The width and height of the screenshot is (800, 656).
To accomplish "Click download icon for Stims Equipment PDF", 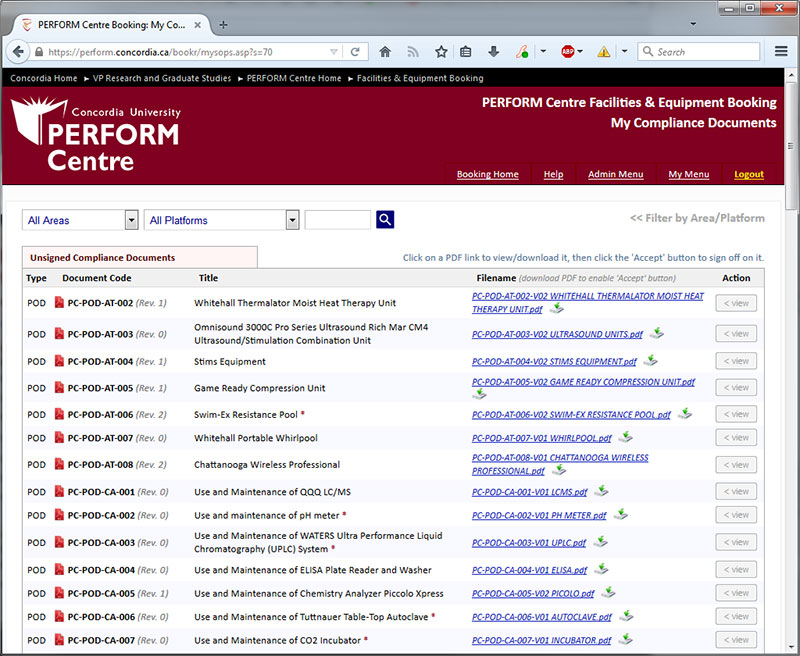I will 650,361.
